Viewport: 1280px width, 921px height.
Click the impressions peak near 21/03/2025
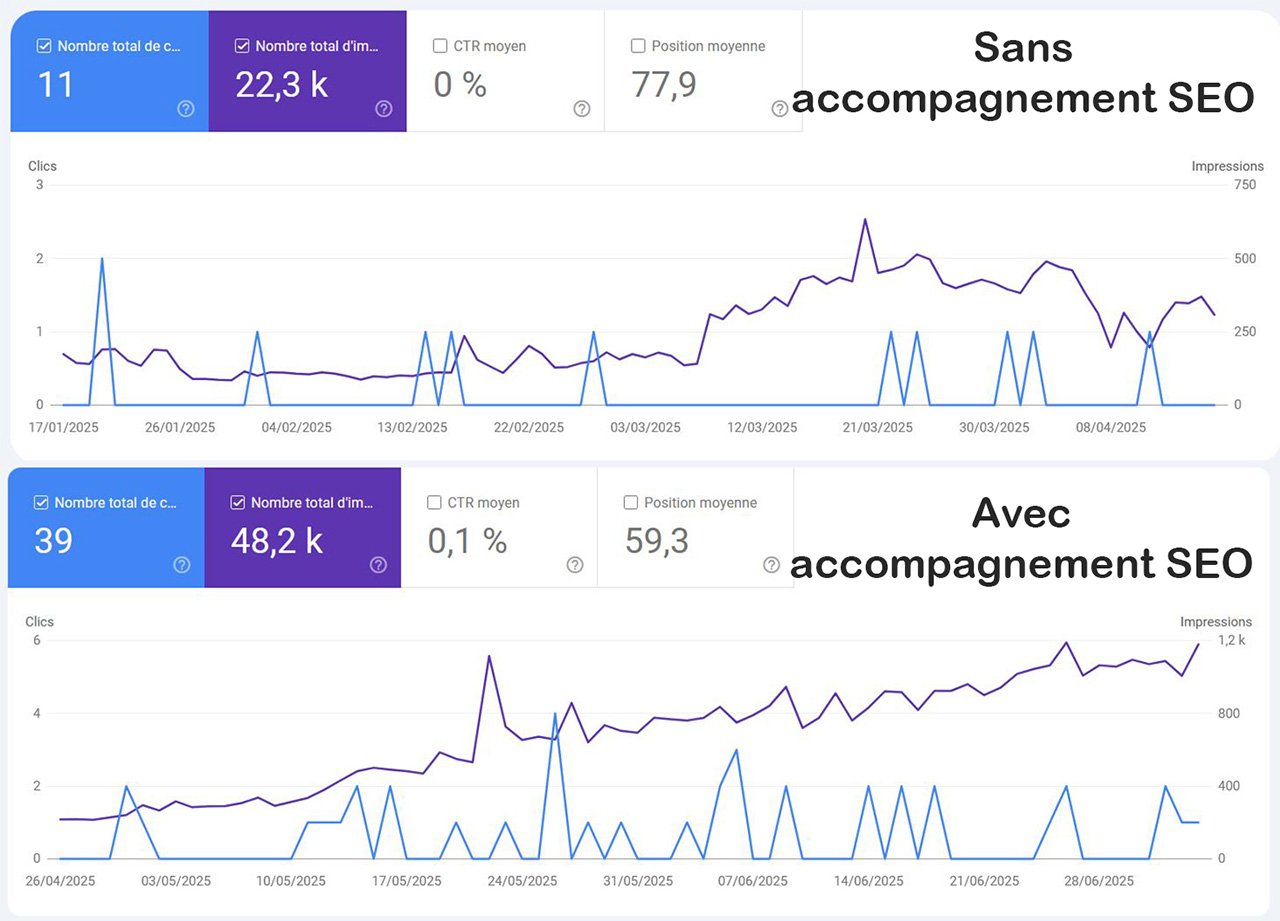(x=866, y=218)
